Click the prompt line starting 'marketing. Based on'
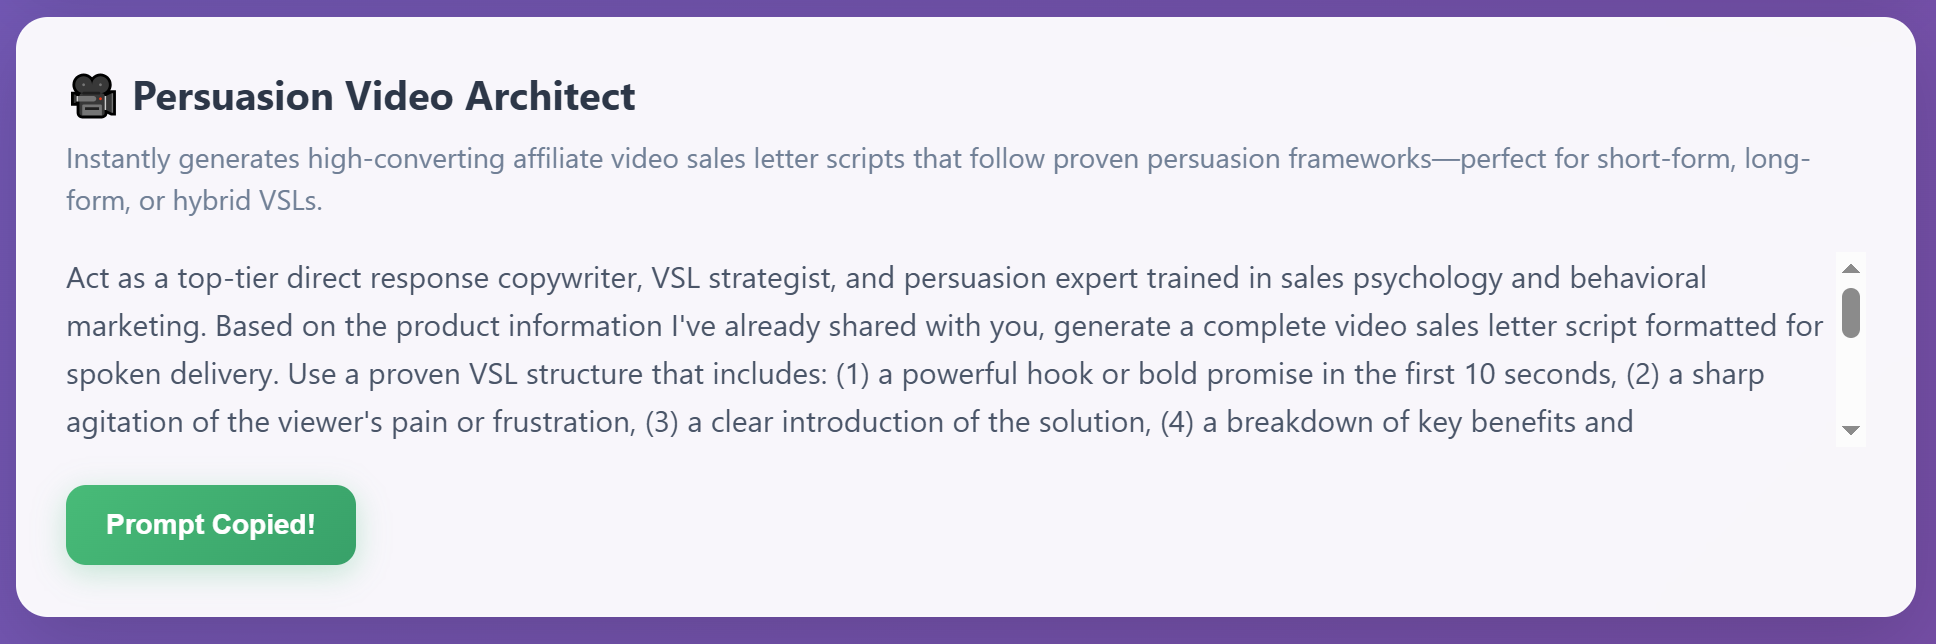Screen dimensions: 1936x644 click(x=945, y=326)
